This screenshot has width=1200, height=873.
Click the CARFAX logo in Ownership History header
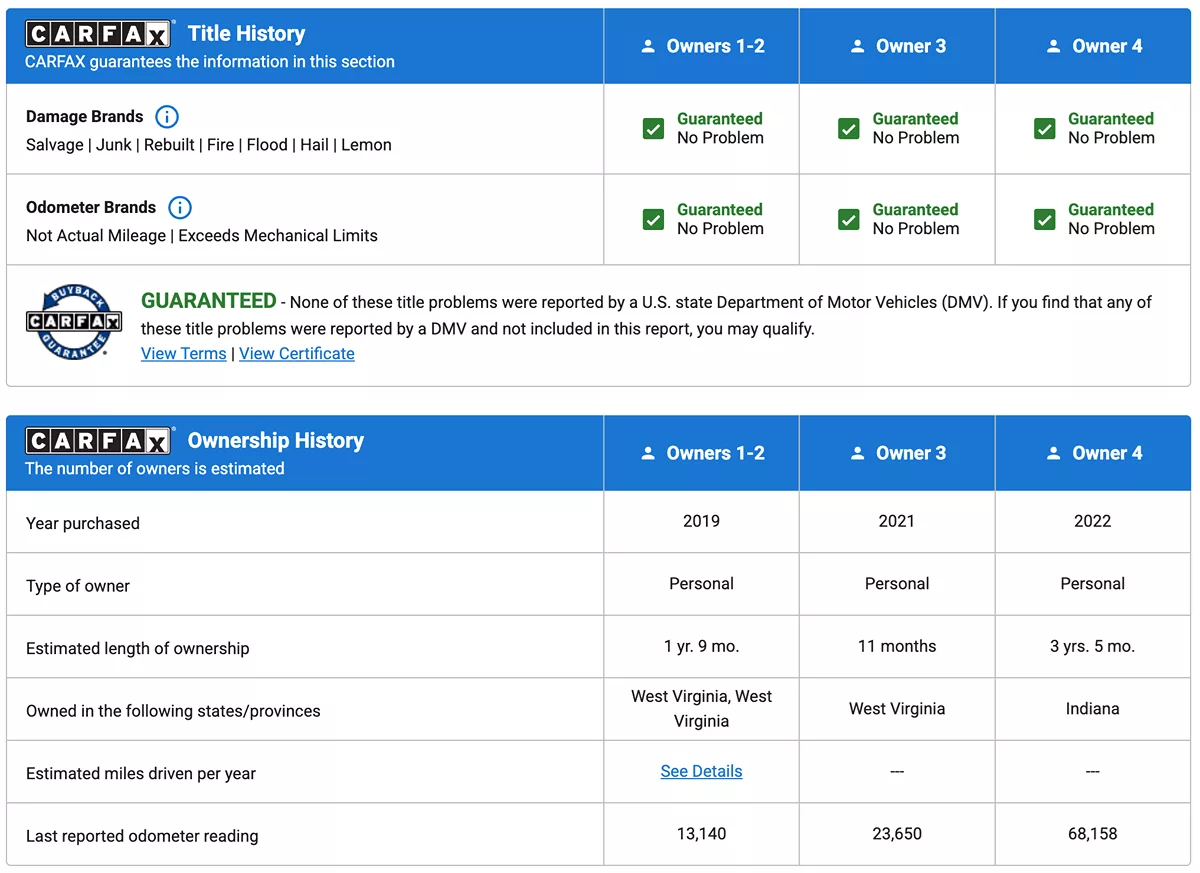(99, 441)
